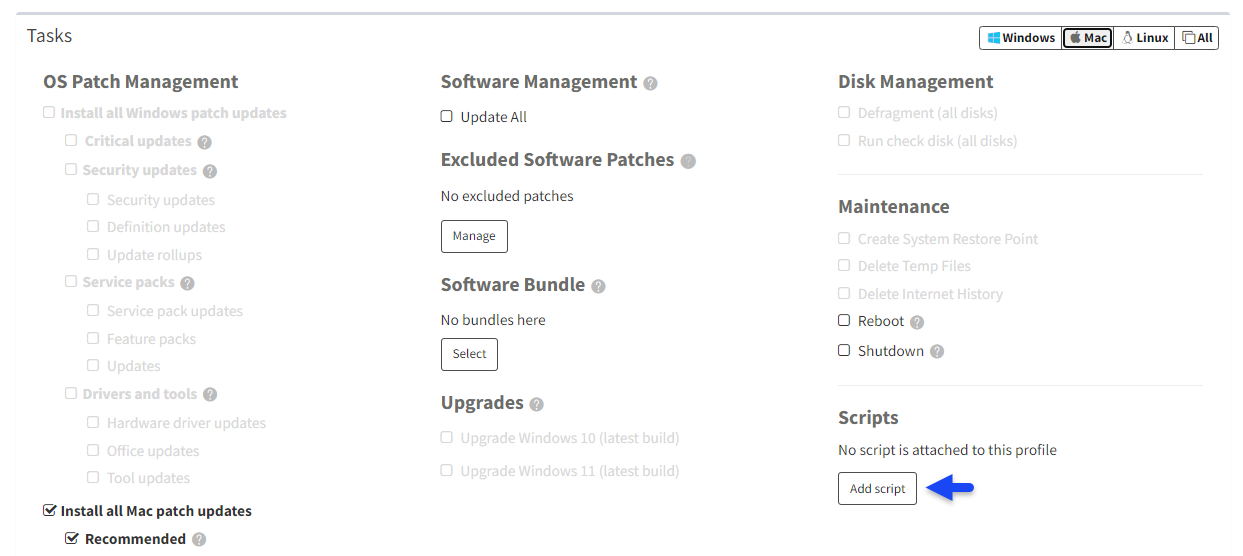Open help icon beside Software Management
Image resolution: width=1243 pixels, height=556 pixels.
pyautogui.click(x=650, y=83)
